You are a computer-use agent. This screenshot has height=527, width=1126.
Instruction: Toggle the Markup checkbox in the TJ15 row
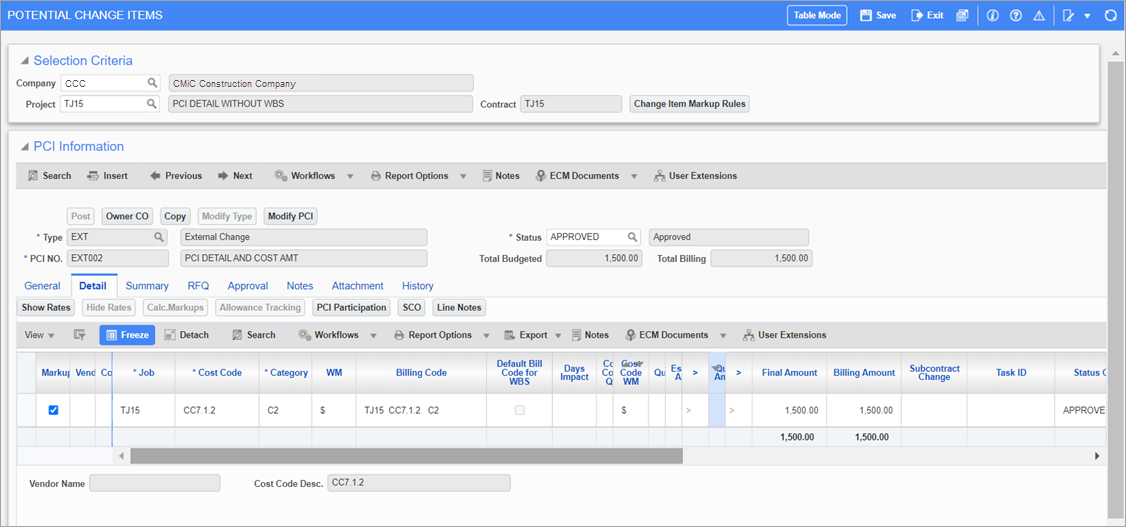pyautogui.click(x=53, y=410)
